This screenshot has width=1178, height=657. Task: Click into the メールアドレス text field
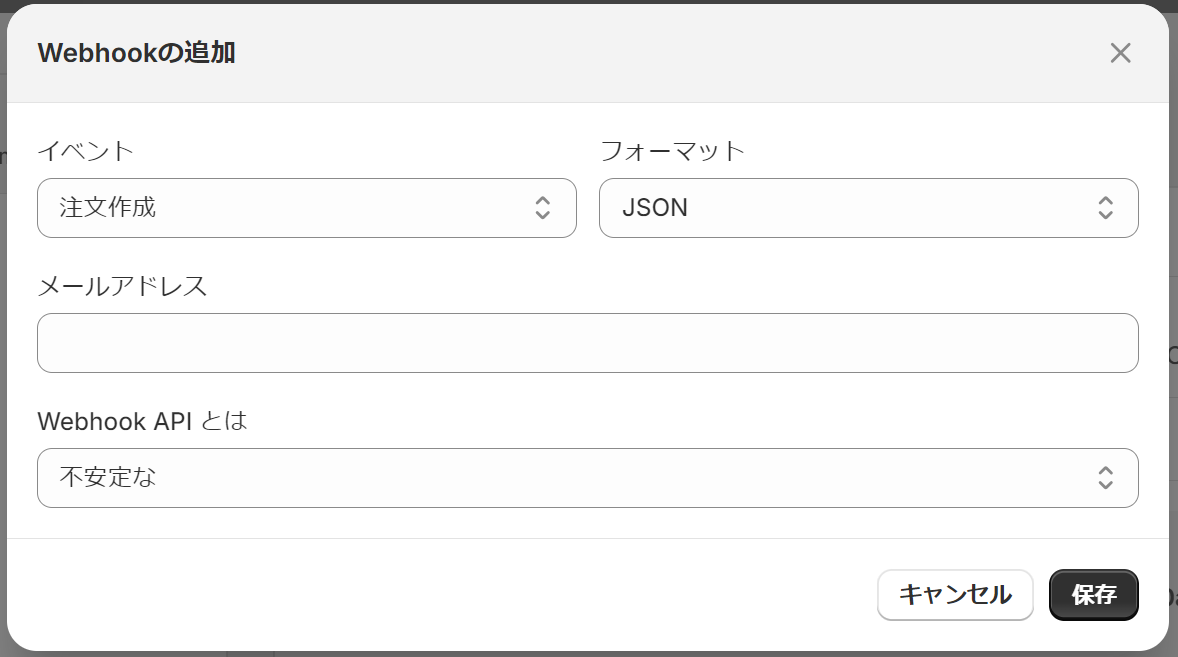tap(587, 343)
